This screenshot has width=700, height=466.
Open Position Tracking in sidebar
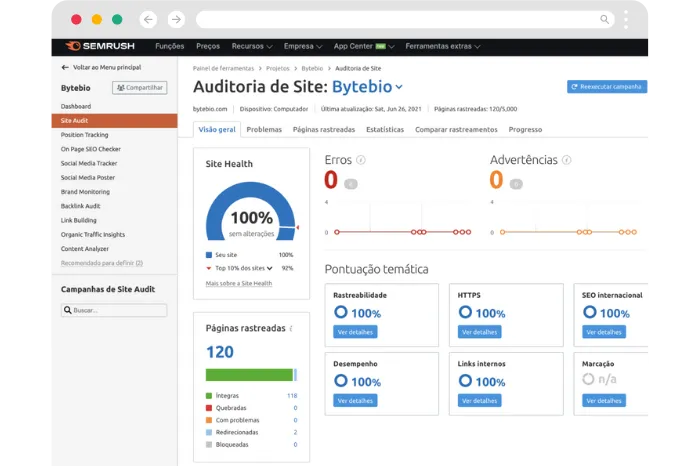(84, 135)
